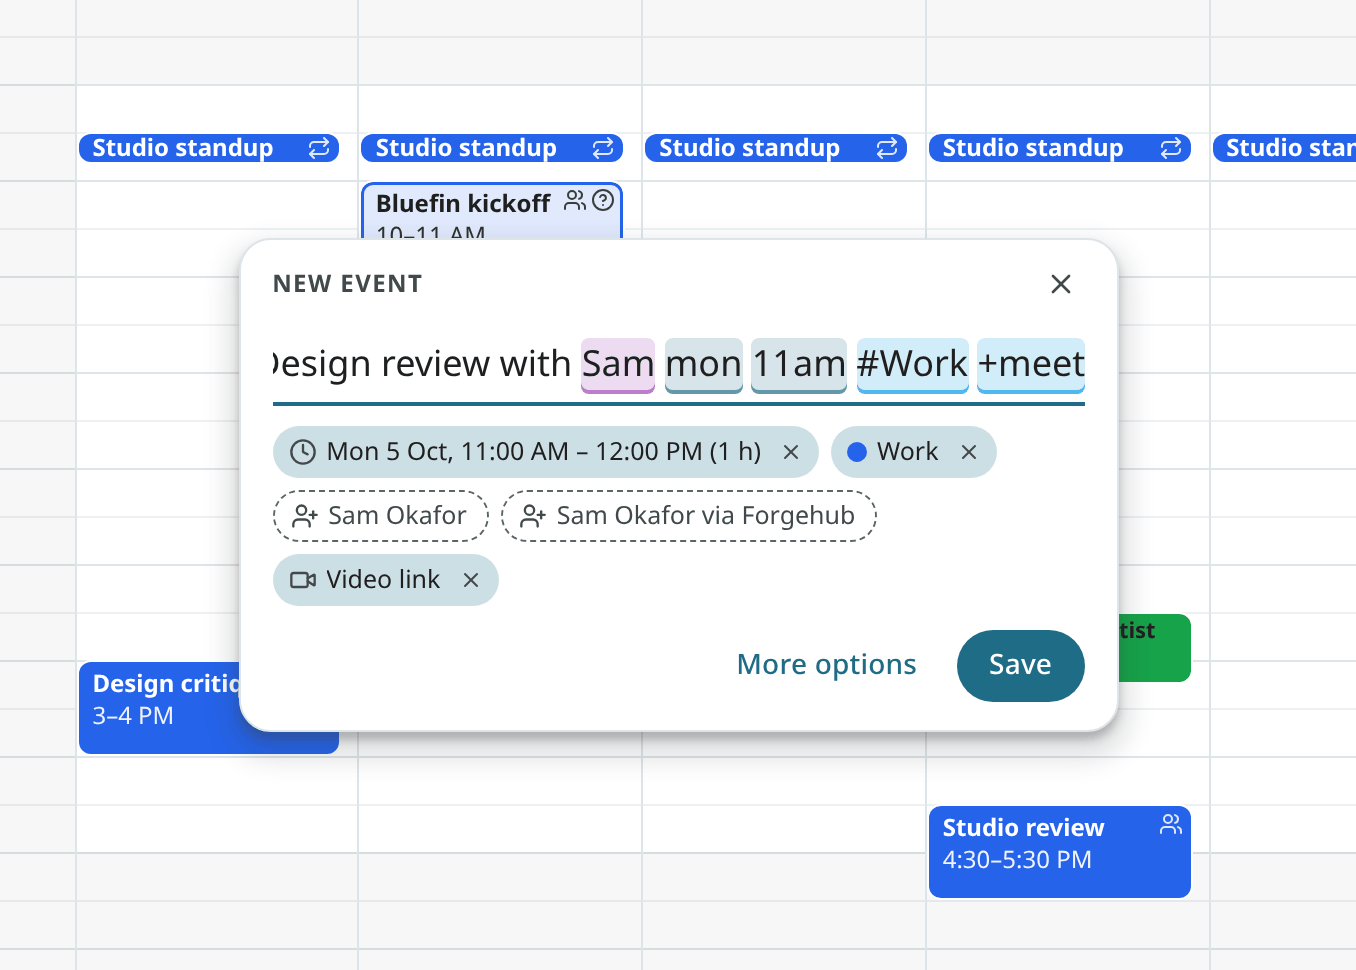Open the partially hidden green event
1356x970 pixels.
click(x=1154, y=648)
